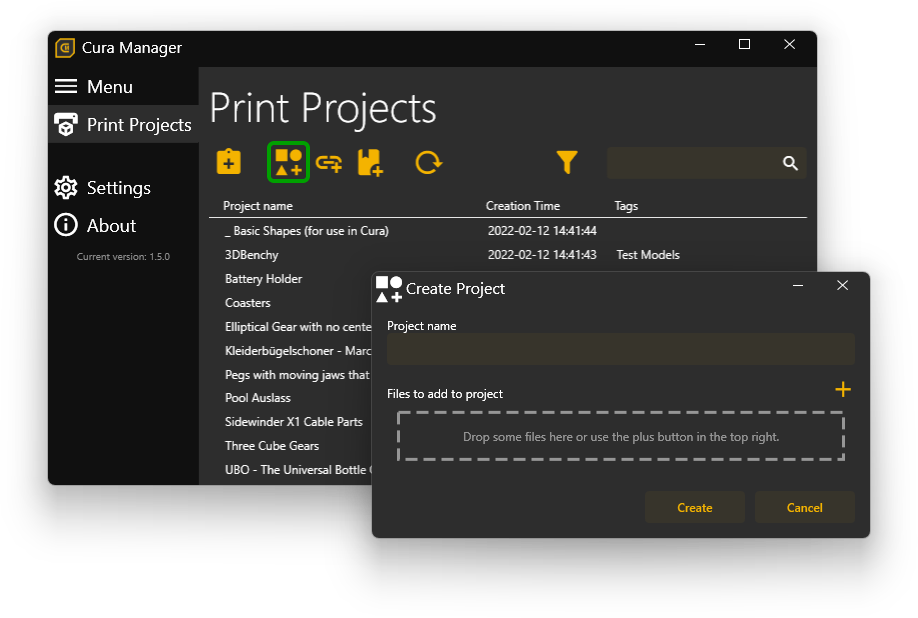Click the Create button
Viewport: 918px width, 618px height.
click(695, 507)
